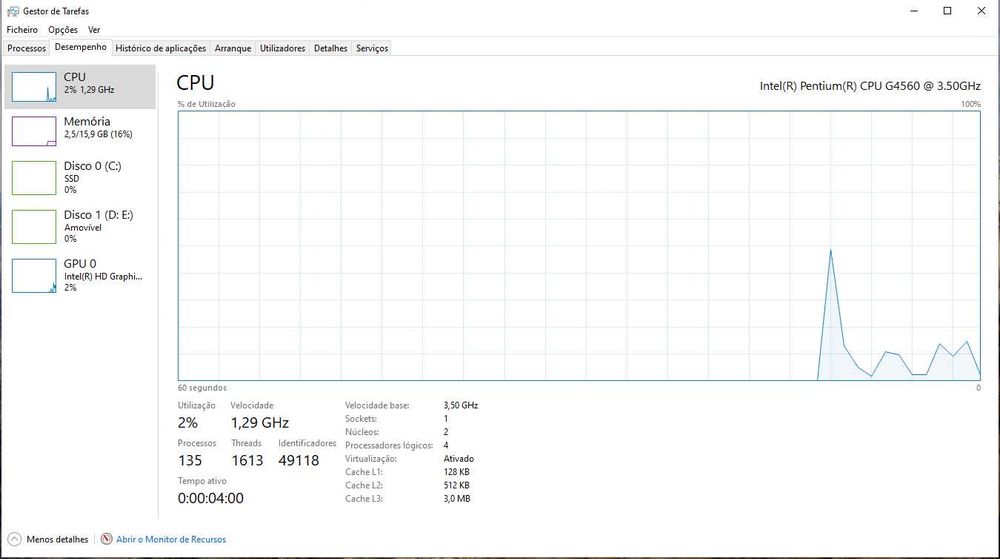Collapse view with Menos detalhes chevron icon

14,539
